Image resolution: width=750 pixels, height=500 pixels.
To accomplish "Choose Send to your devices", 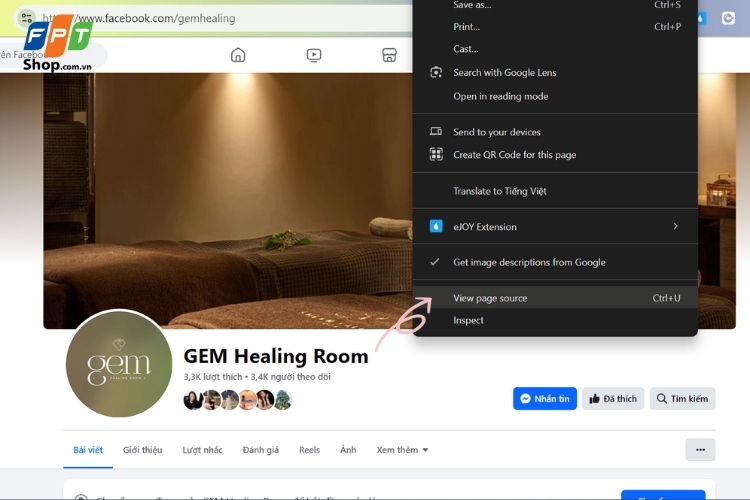I will pos(555,132).
